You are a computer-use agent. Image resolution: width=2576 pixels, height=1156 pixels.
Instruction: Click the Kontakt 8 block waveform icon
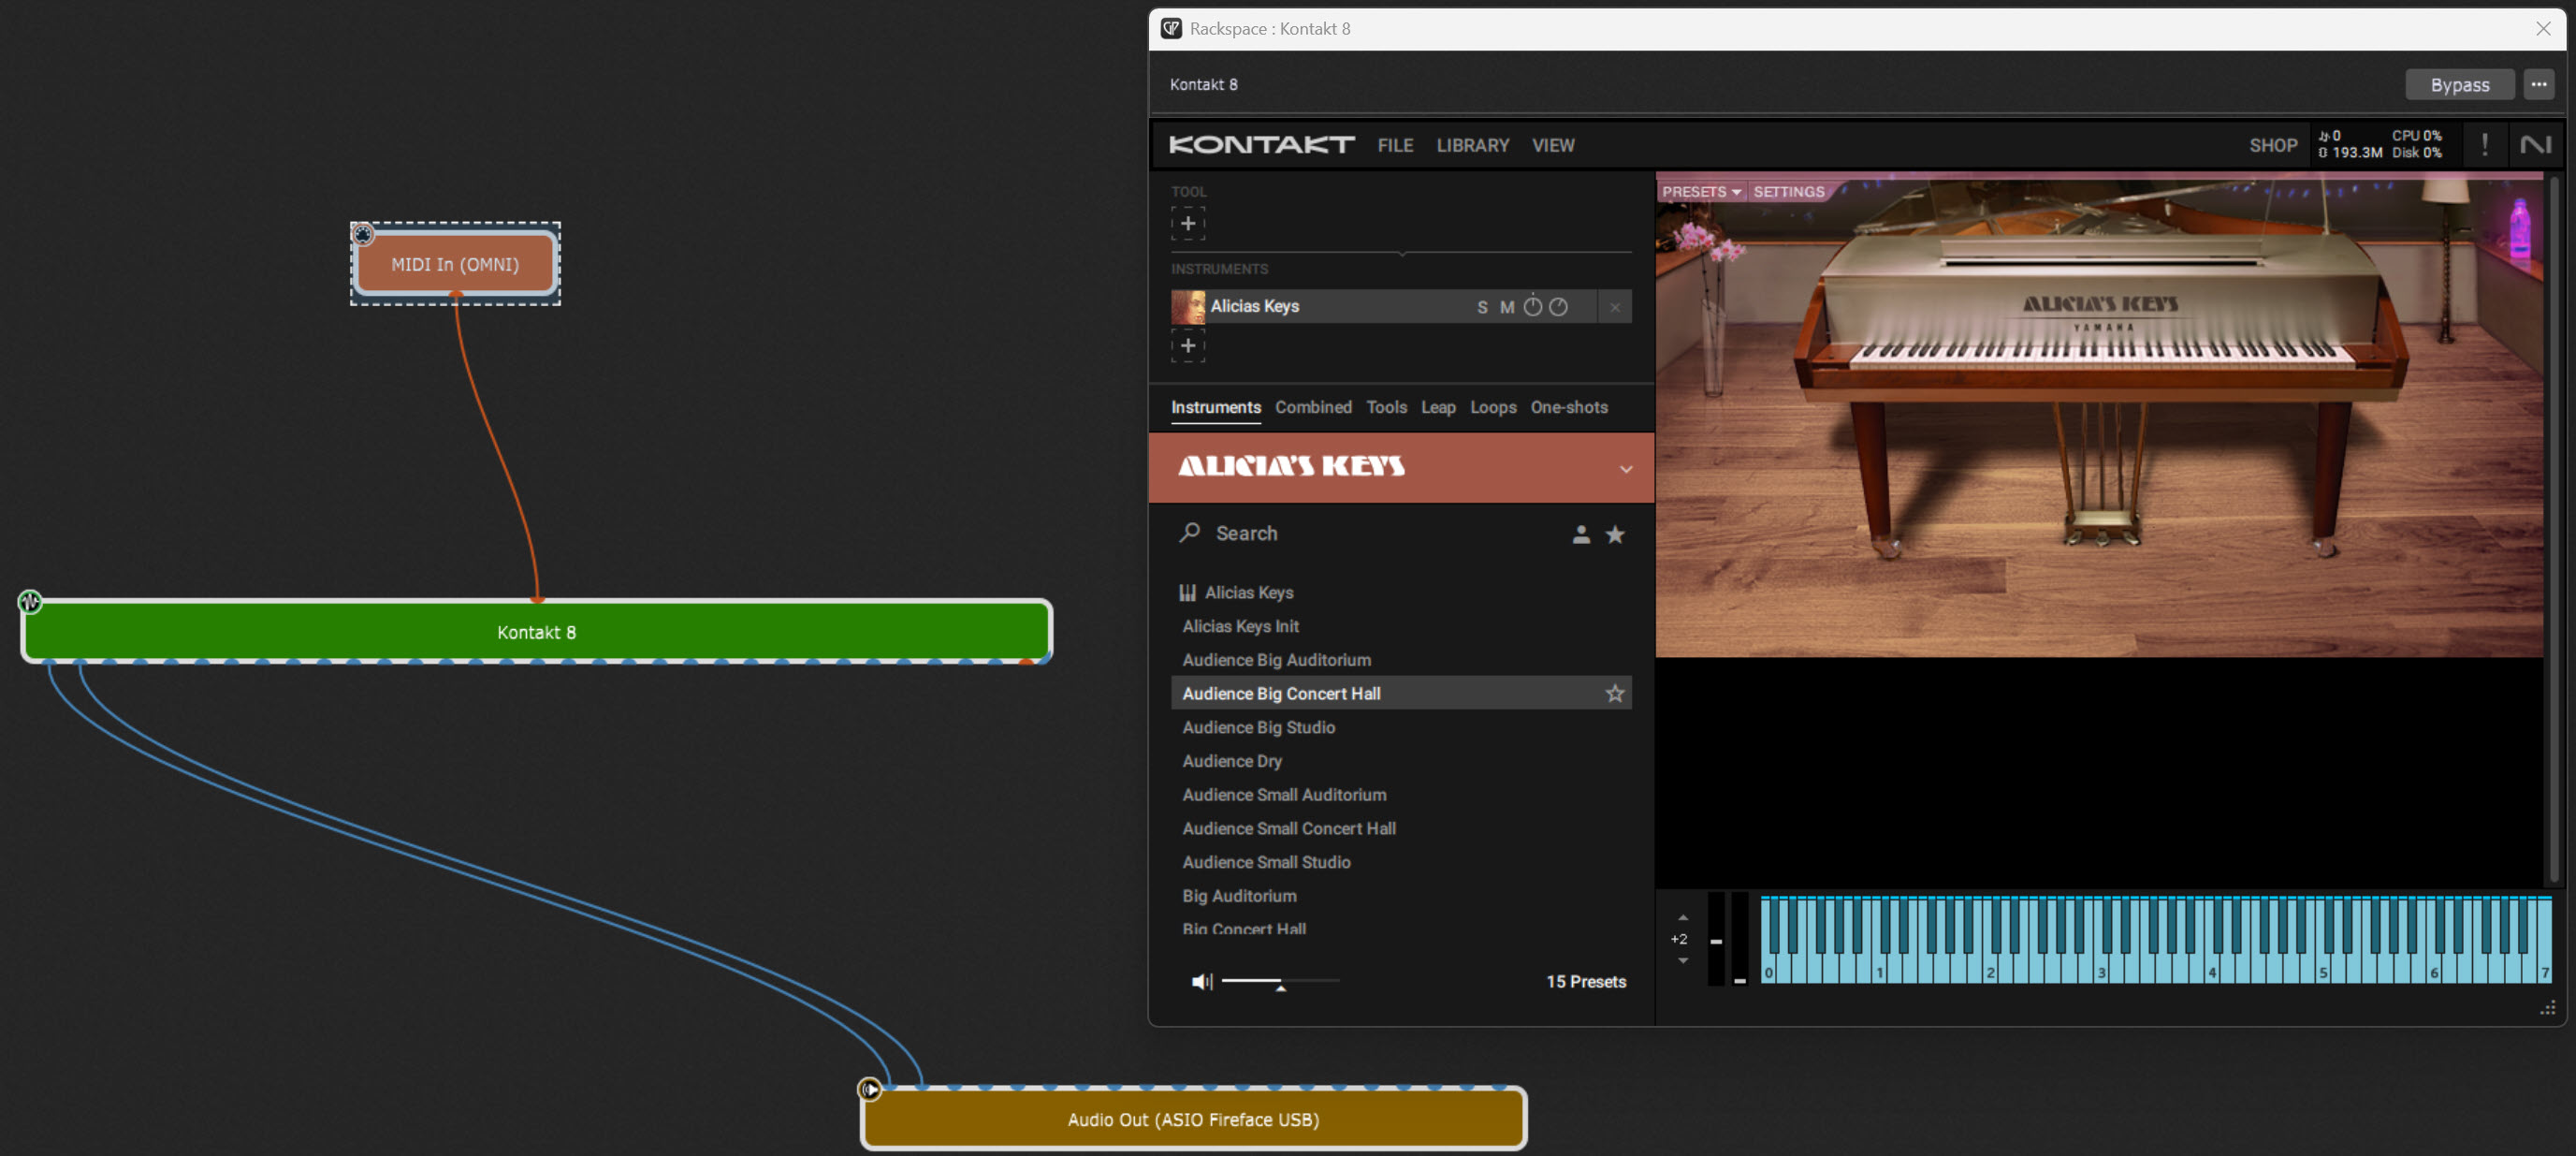click(30, 601)
